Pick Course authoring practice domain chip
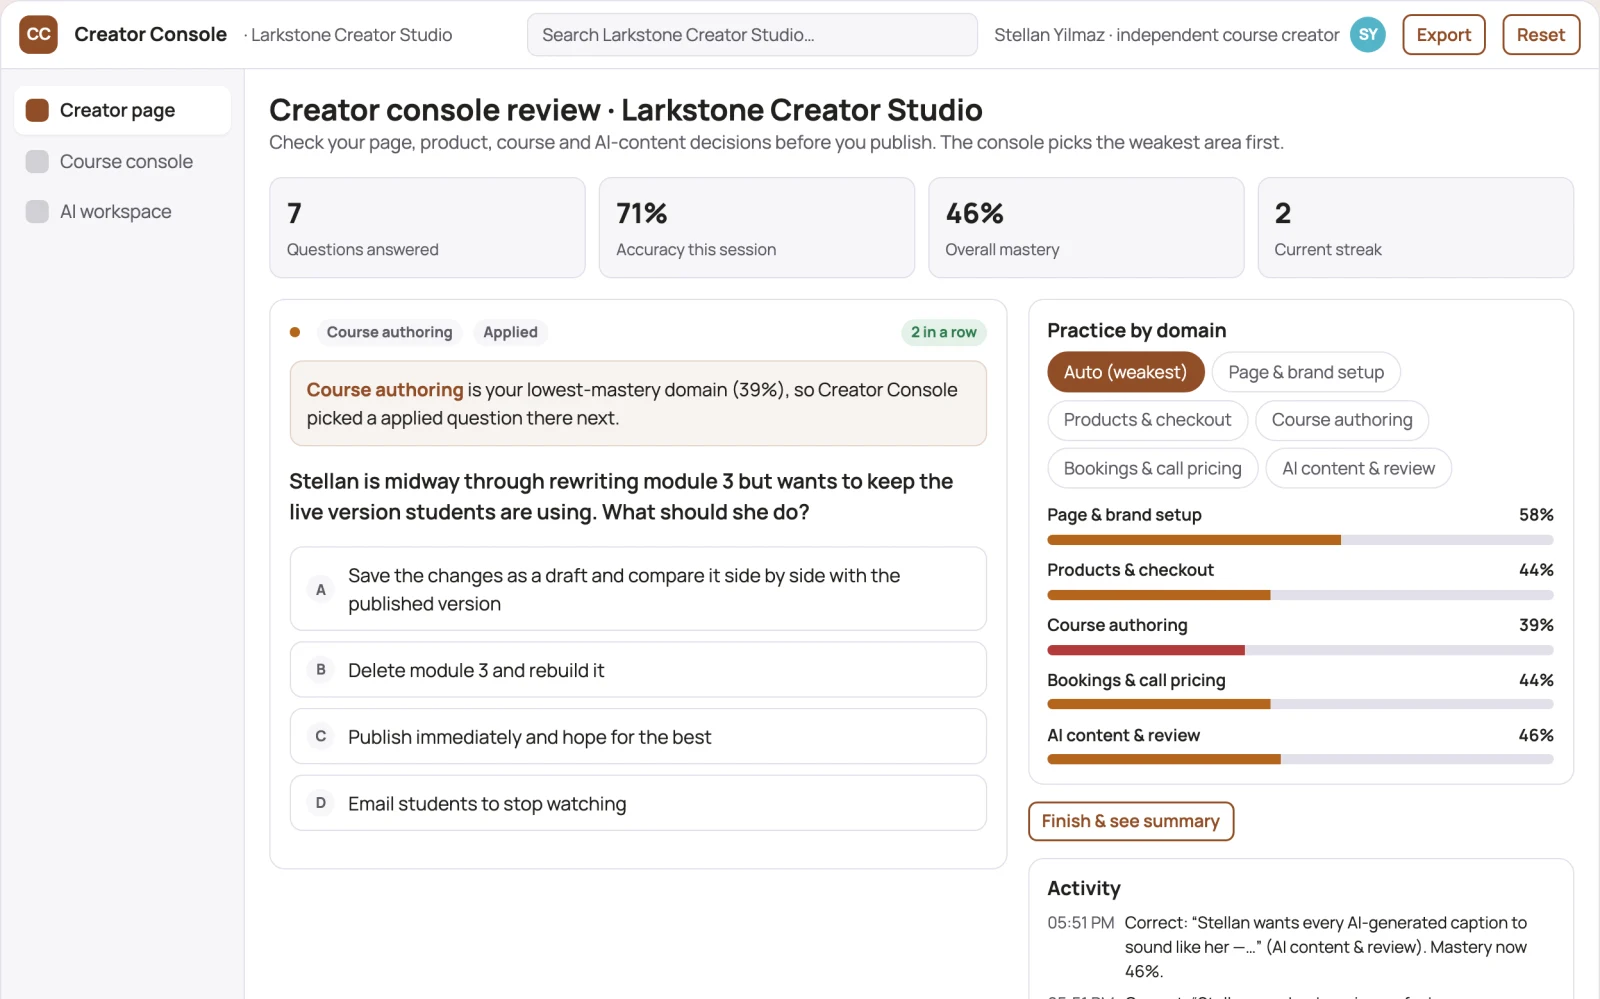This screenshot has height=999, width=1600. 1342,420
